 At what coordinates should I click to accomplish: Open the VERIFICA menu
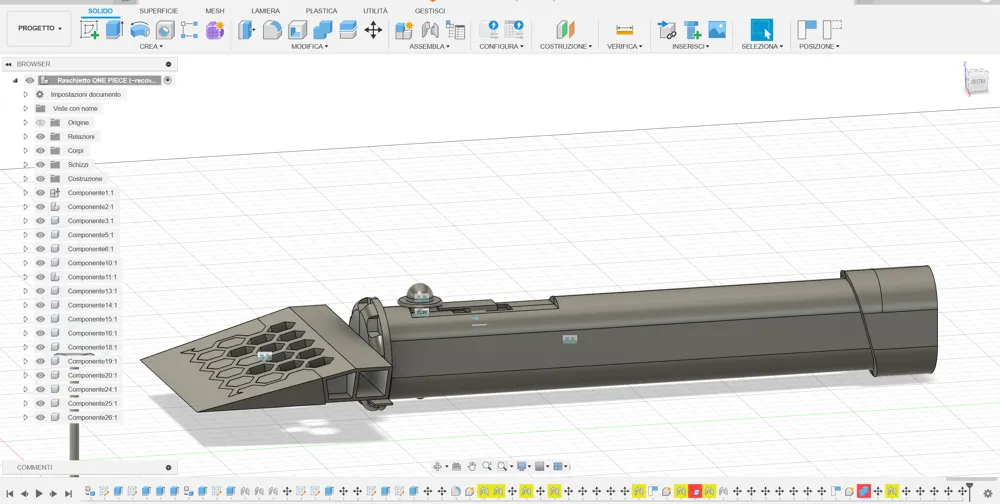[x=624, y=47]
